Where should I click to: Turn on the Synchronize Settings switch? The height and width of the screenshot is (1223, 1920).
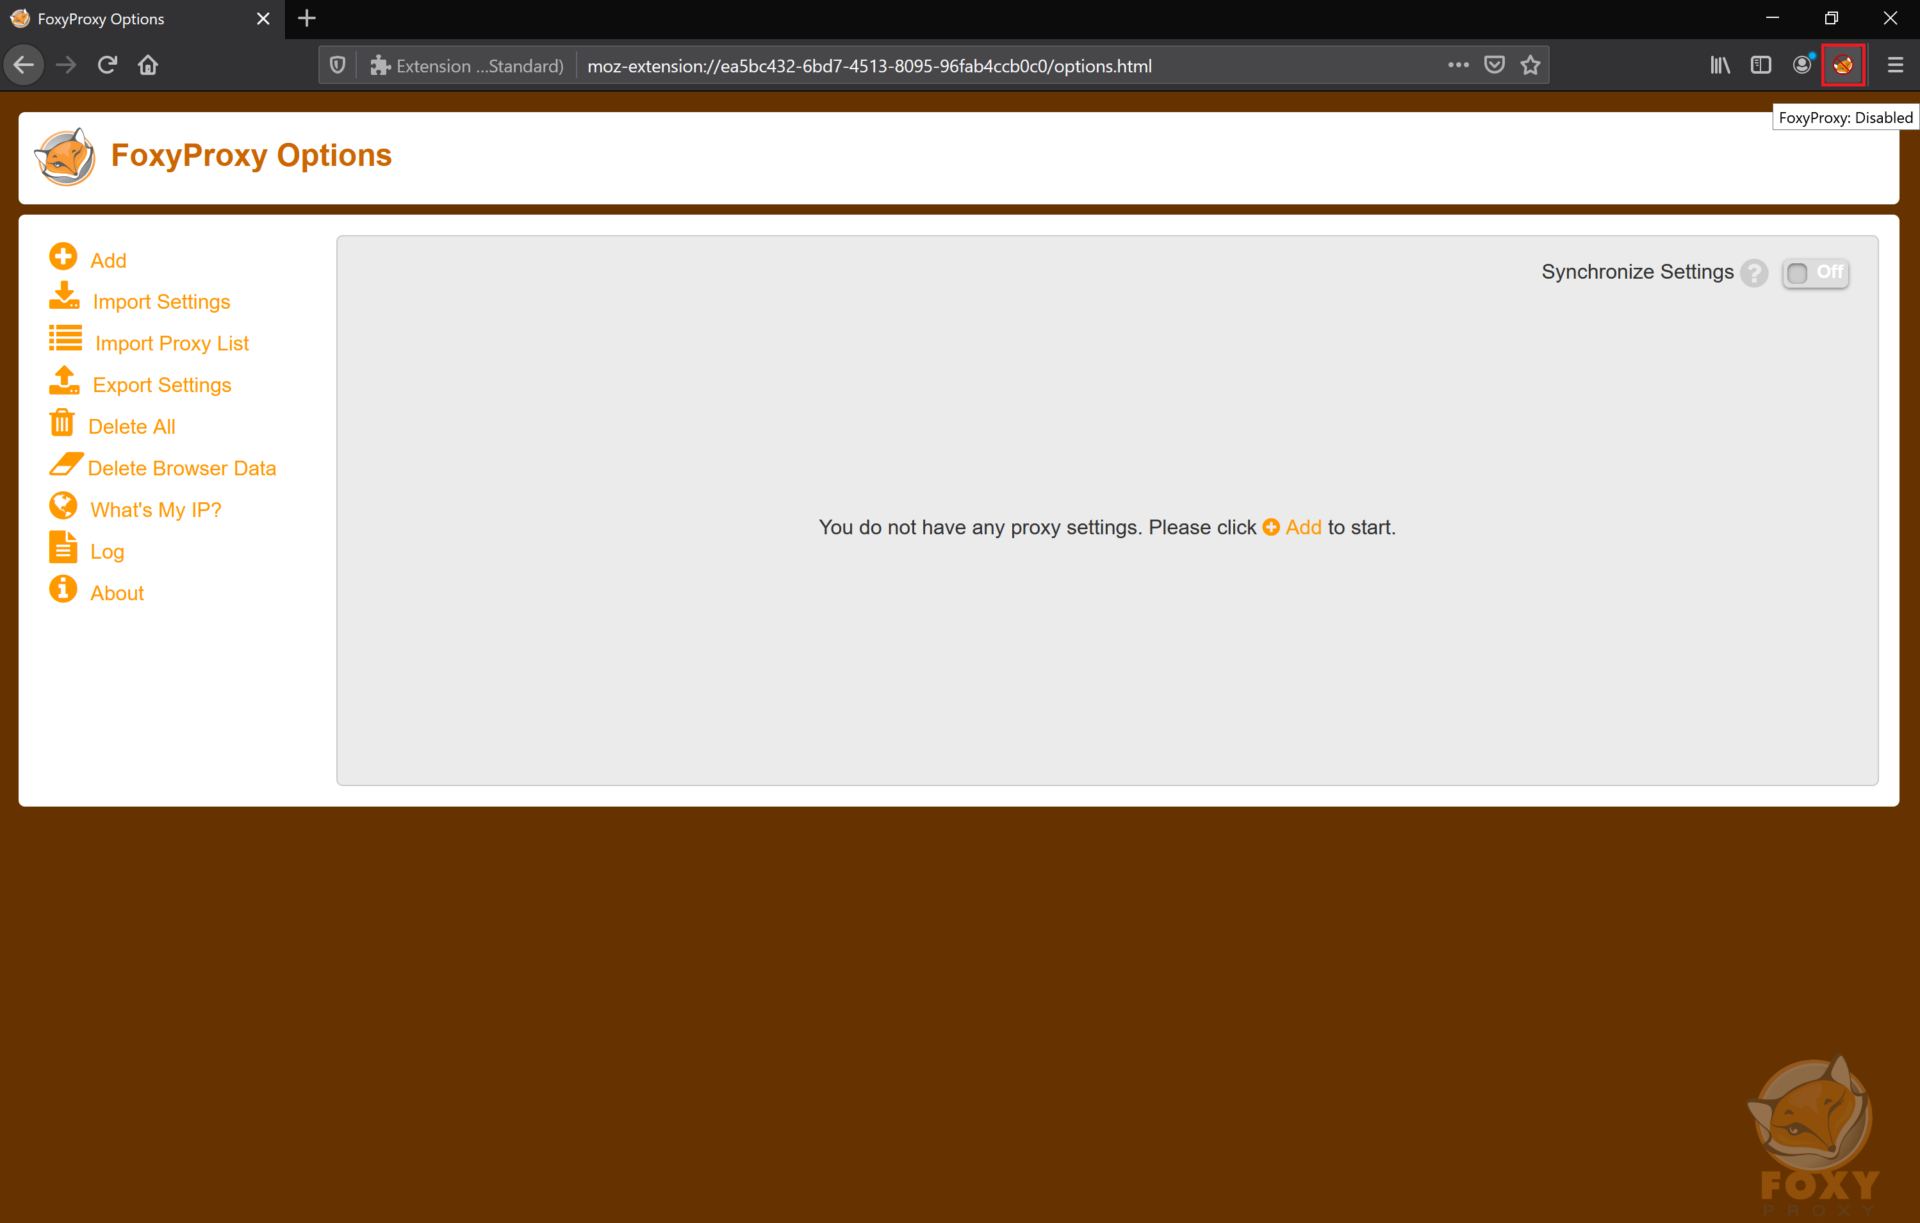point(1815,272)
